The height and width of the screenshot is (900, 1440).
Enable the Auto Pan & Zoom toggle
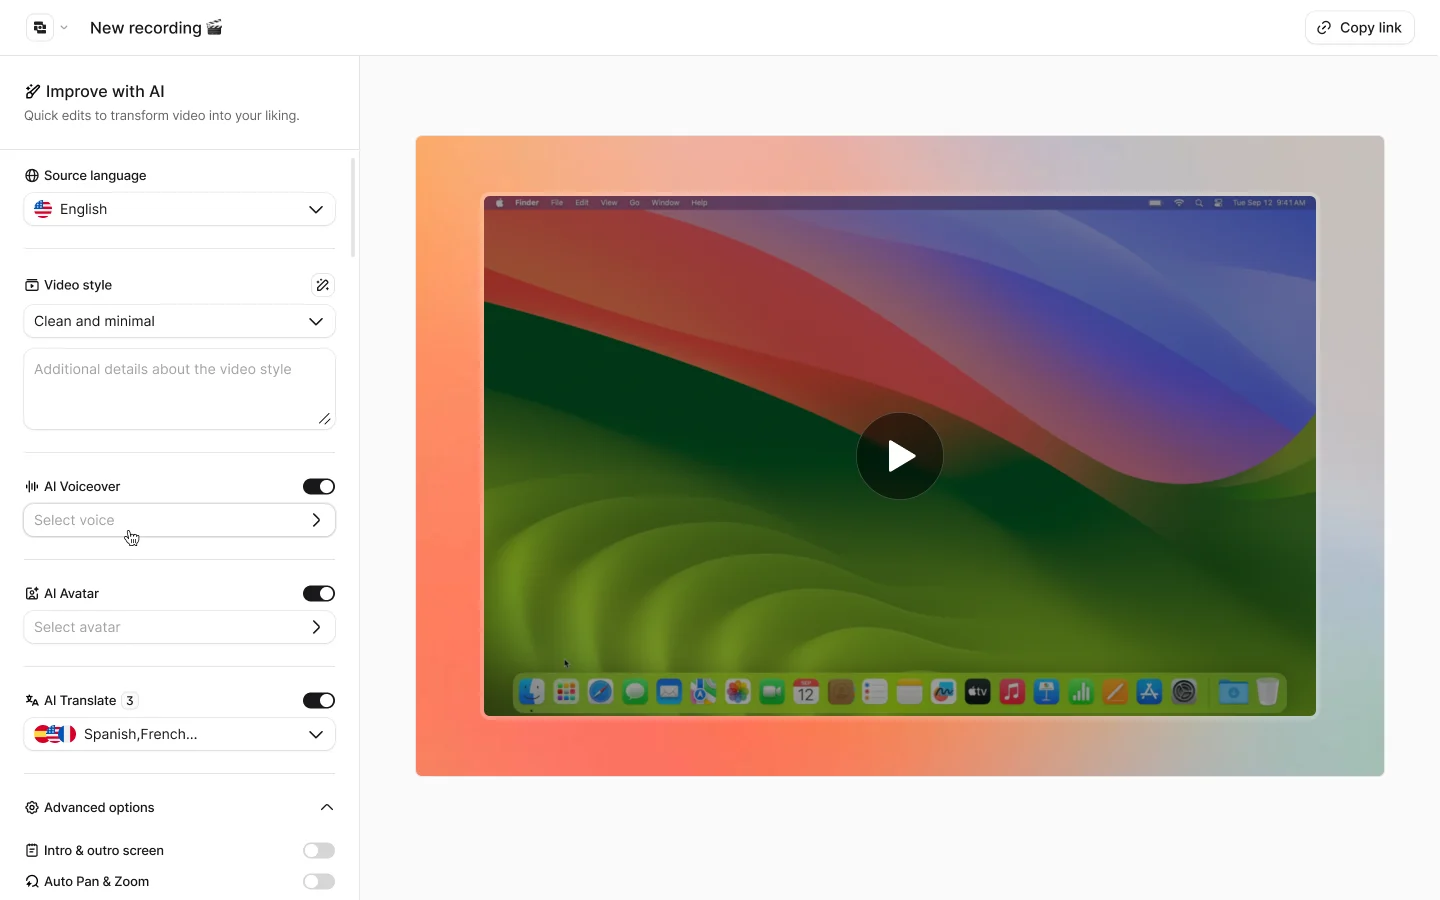tap(319, 882)
